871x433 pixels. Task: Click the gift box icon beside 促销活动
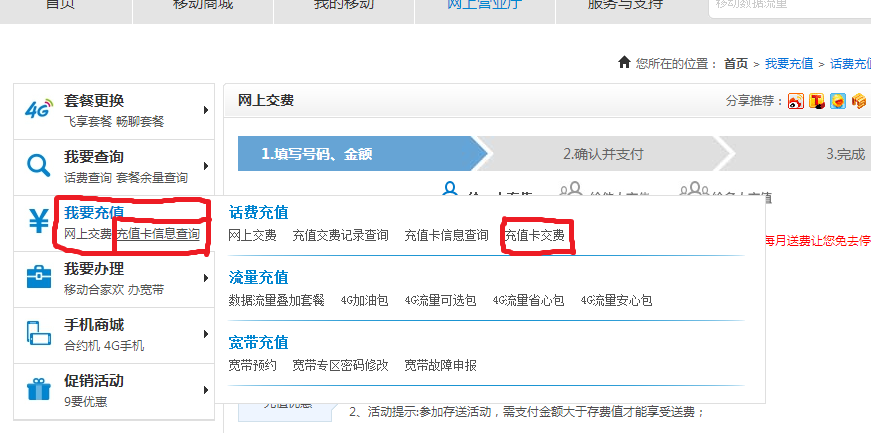click(x=38, y=389)
